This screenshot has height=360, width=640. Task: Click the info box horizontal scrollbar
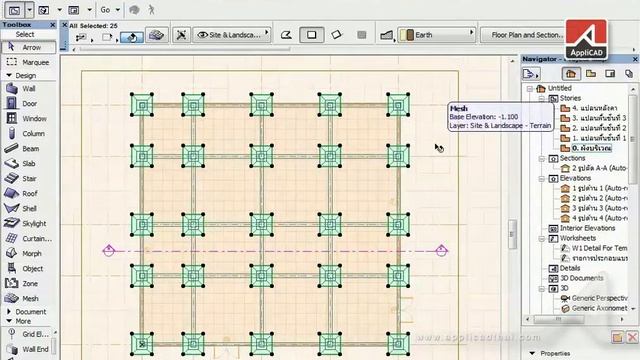(186, 49)
